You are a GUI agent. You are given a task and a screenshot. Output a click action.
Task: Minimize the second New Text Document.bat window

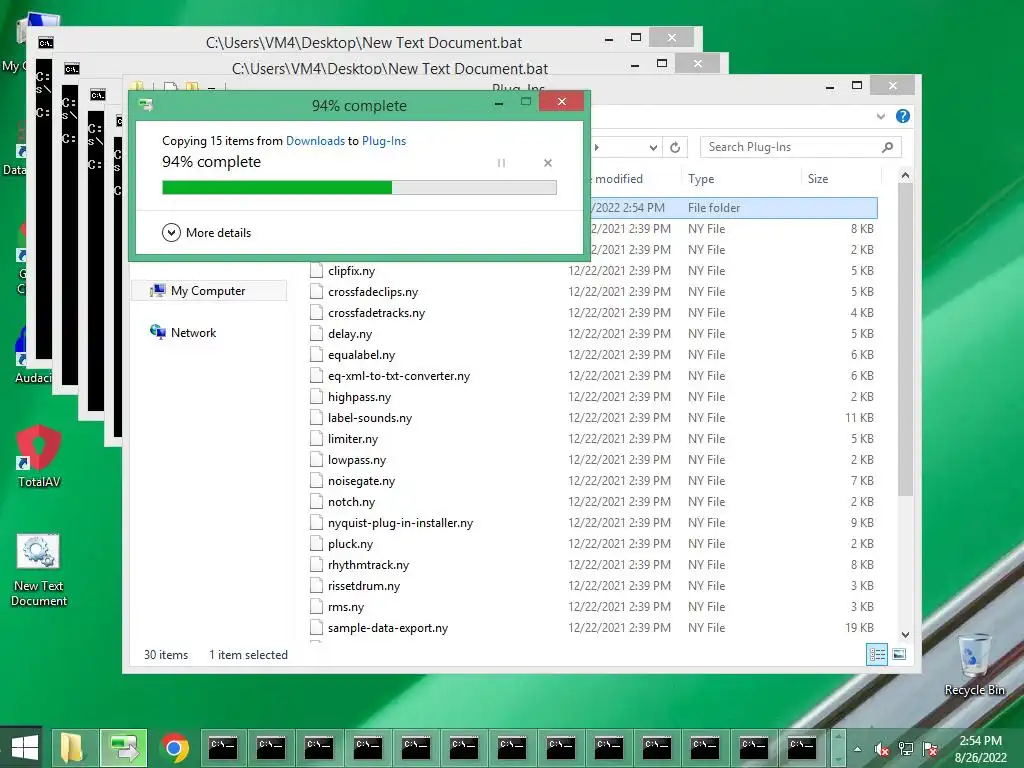[635, 65]
